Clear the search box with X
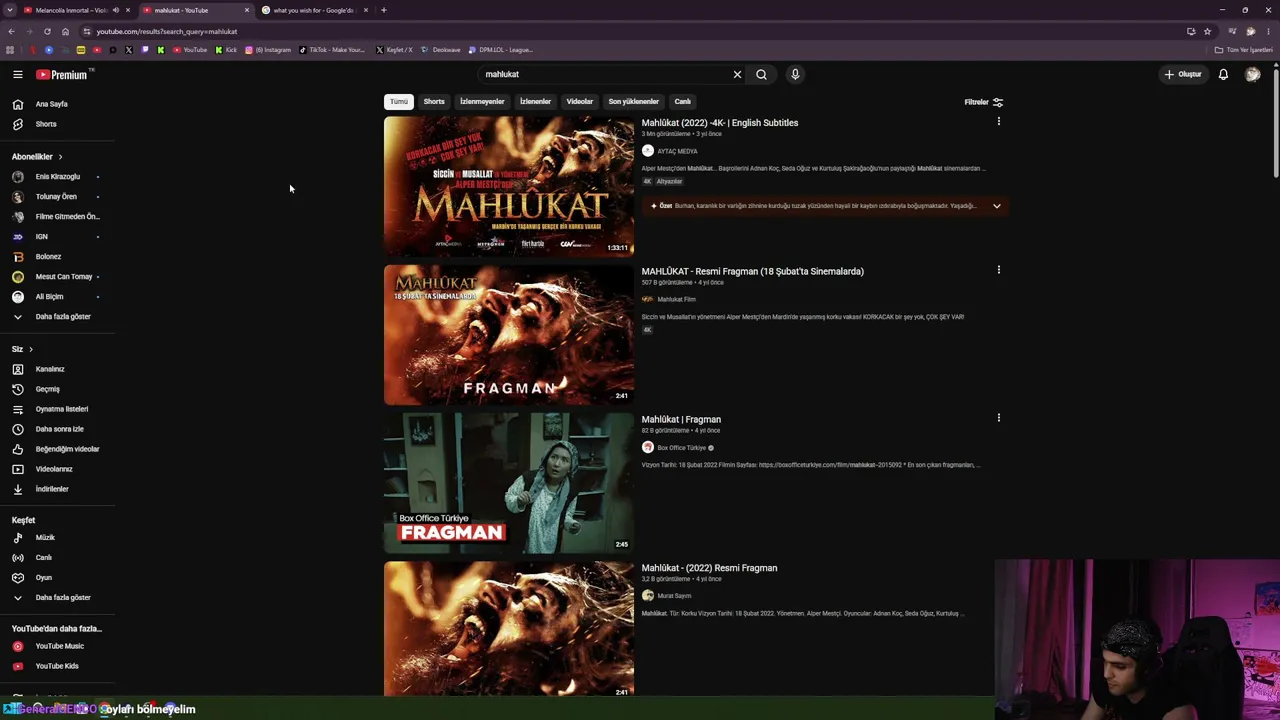1280x720 pixels. [x=737, y=74]
